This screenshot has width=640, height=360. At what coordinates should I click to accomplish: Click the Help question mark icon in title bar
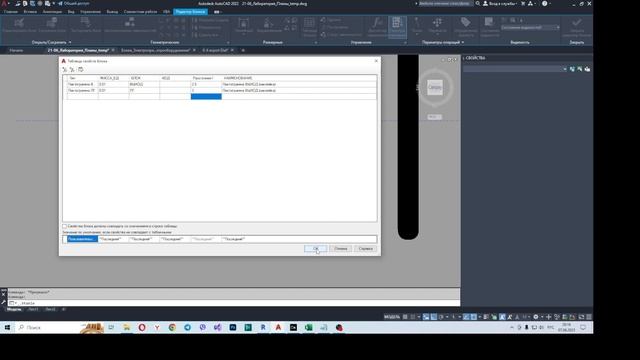pos(544,4)
